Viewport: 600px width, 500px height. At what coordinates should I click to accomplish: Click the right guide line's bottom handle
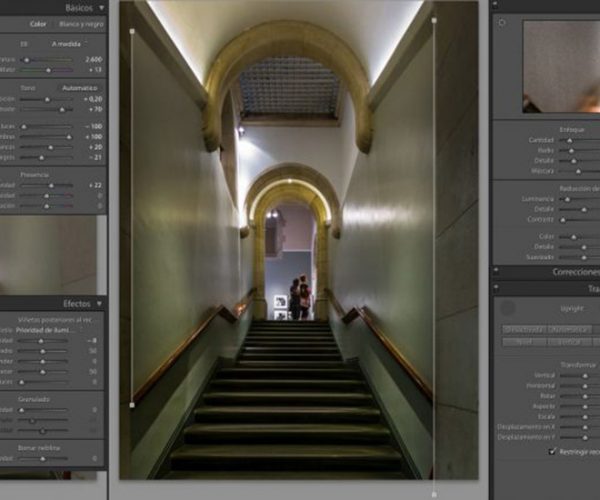(434, 495)
